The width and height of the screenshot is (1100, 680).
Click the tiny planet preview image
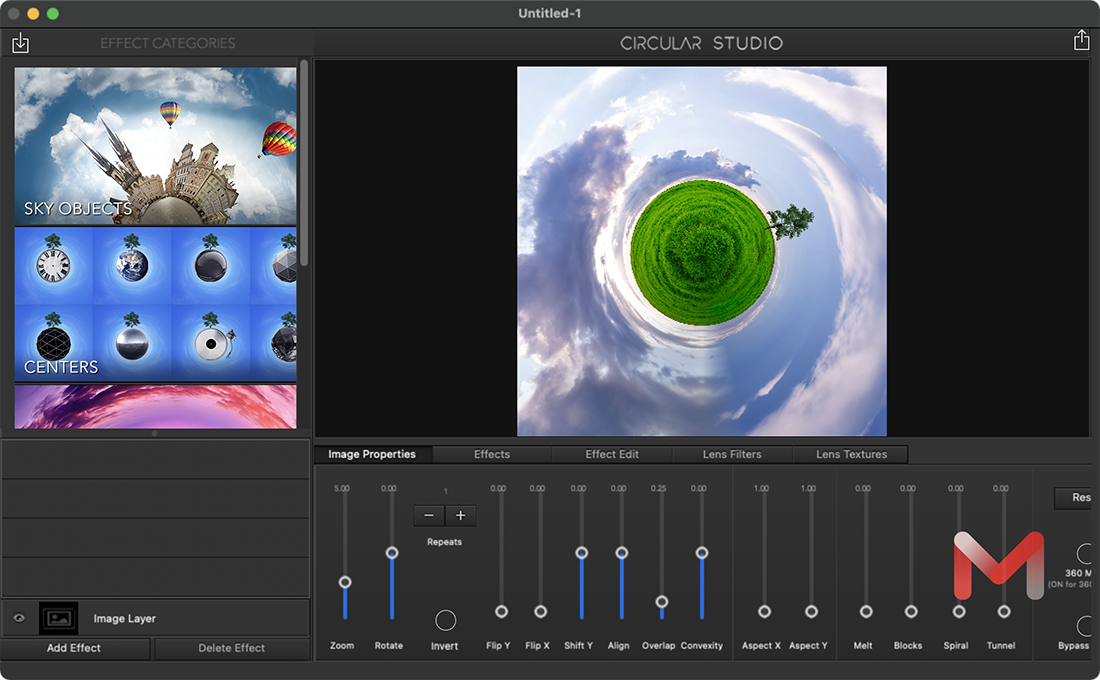(702, 251)
